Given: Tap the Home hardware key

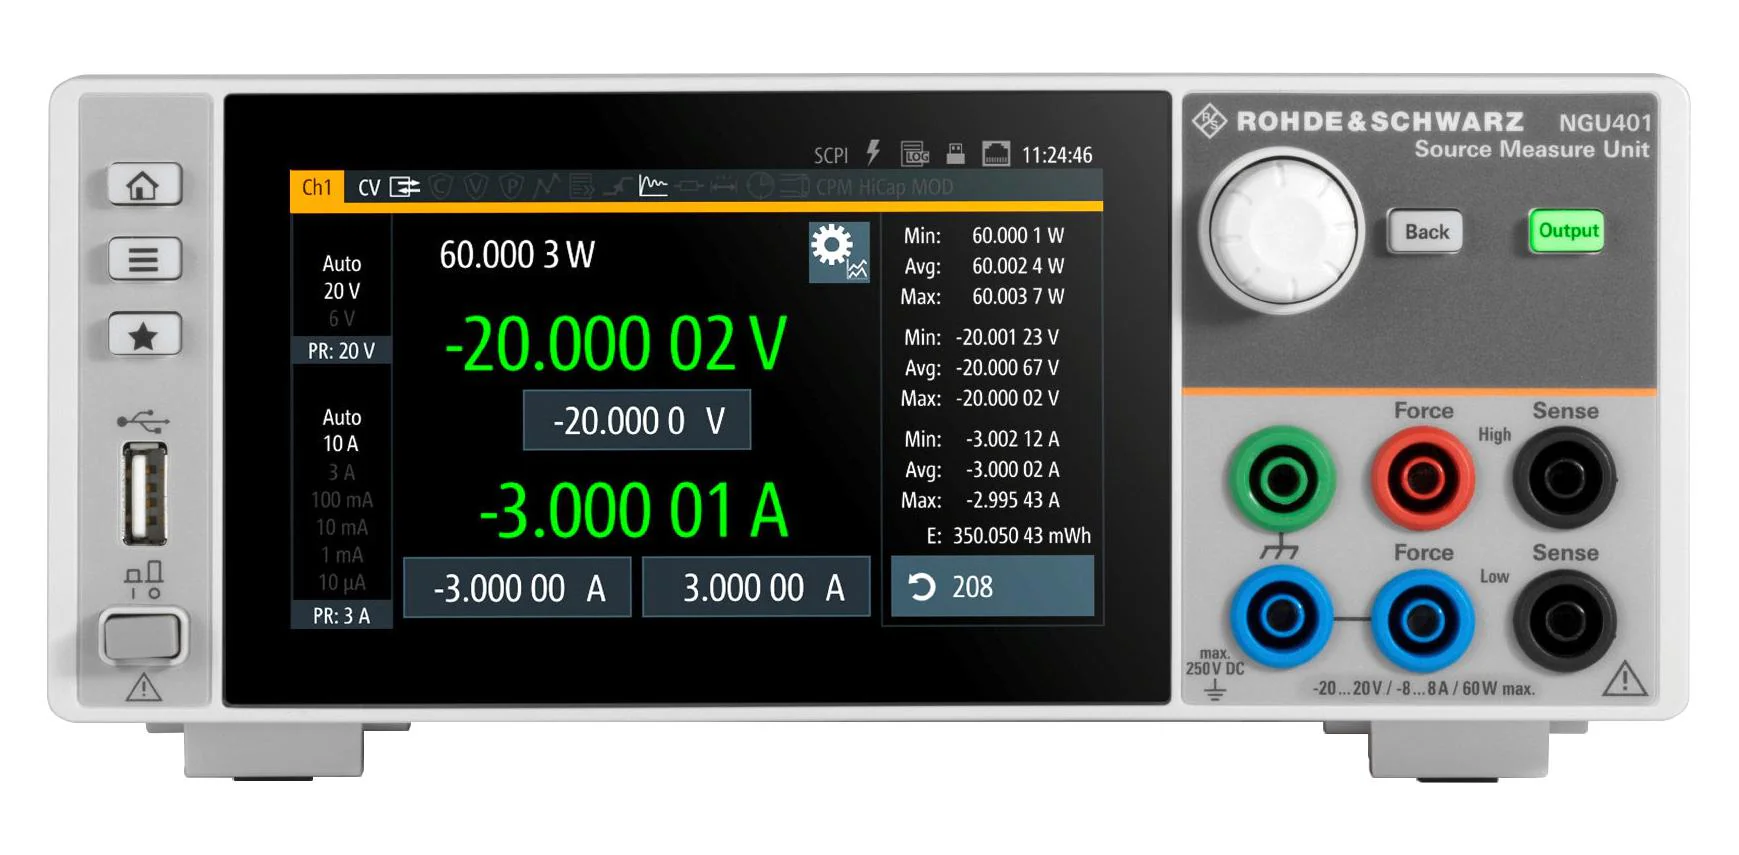Looking at the screenshot, I should point(144,185).
